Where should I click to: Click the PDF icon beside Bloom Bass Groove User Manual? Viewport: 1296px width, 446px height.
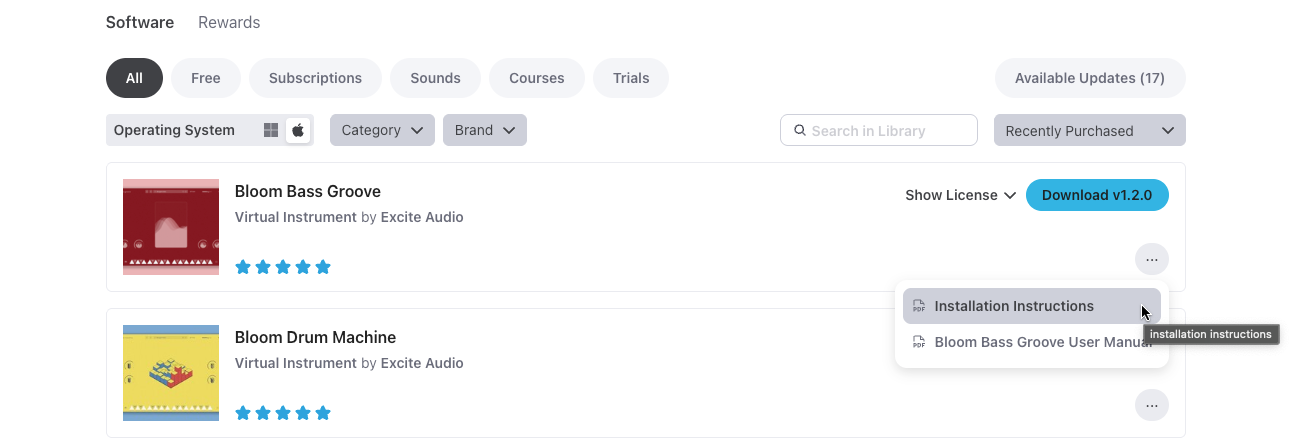point(919,342)
